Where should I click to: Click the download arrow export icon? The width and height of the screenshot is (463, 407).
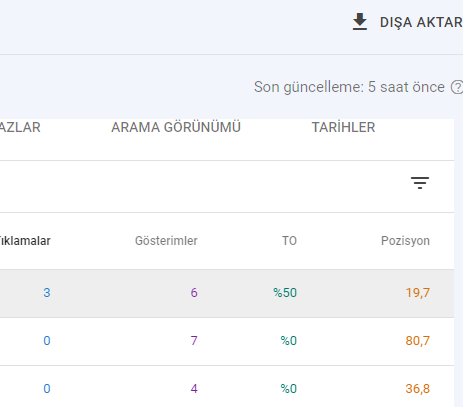(360, 22)
